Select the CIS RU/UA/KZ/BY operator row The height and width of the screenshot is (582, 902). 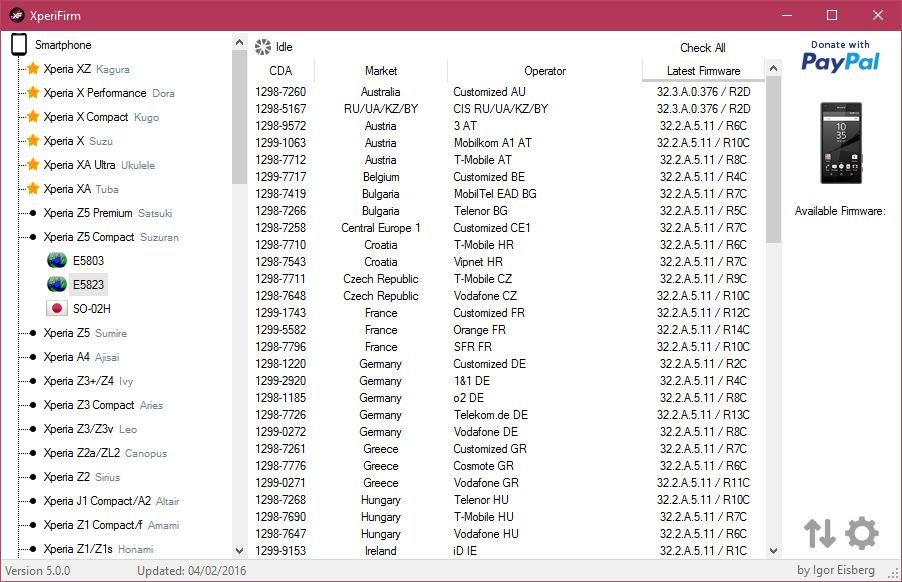coord(506,109)
